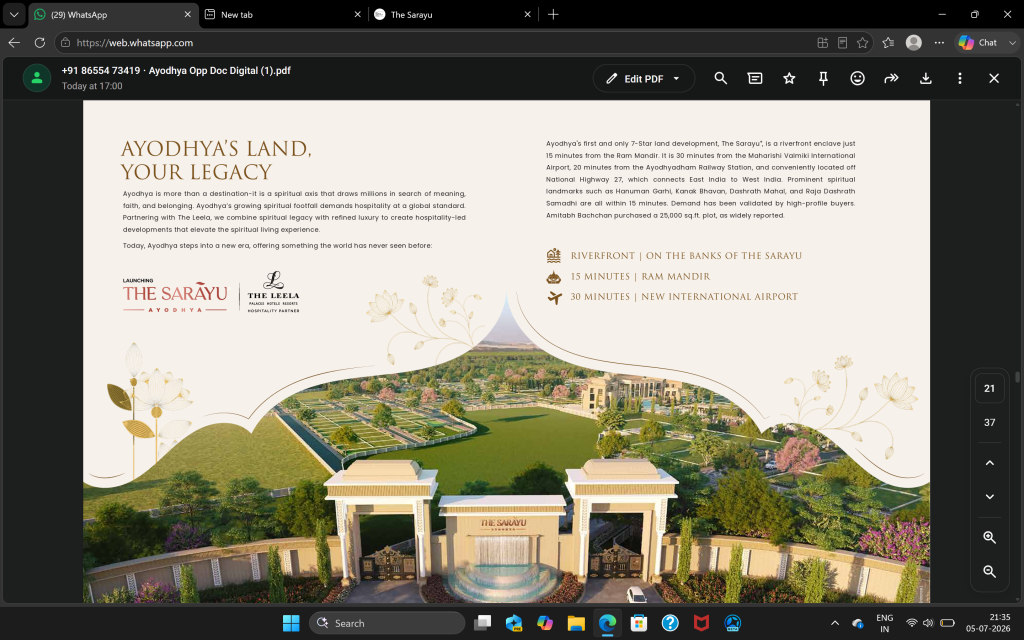Click the address bar with web.whatsapp.com
The height and width of the screenshot is (640, 1024).
click(464, 42)
